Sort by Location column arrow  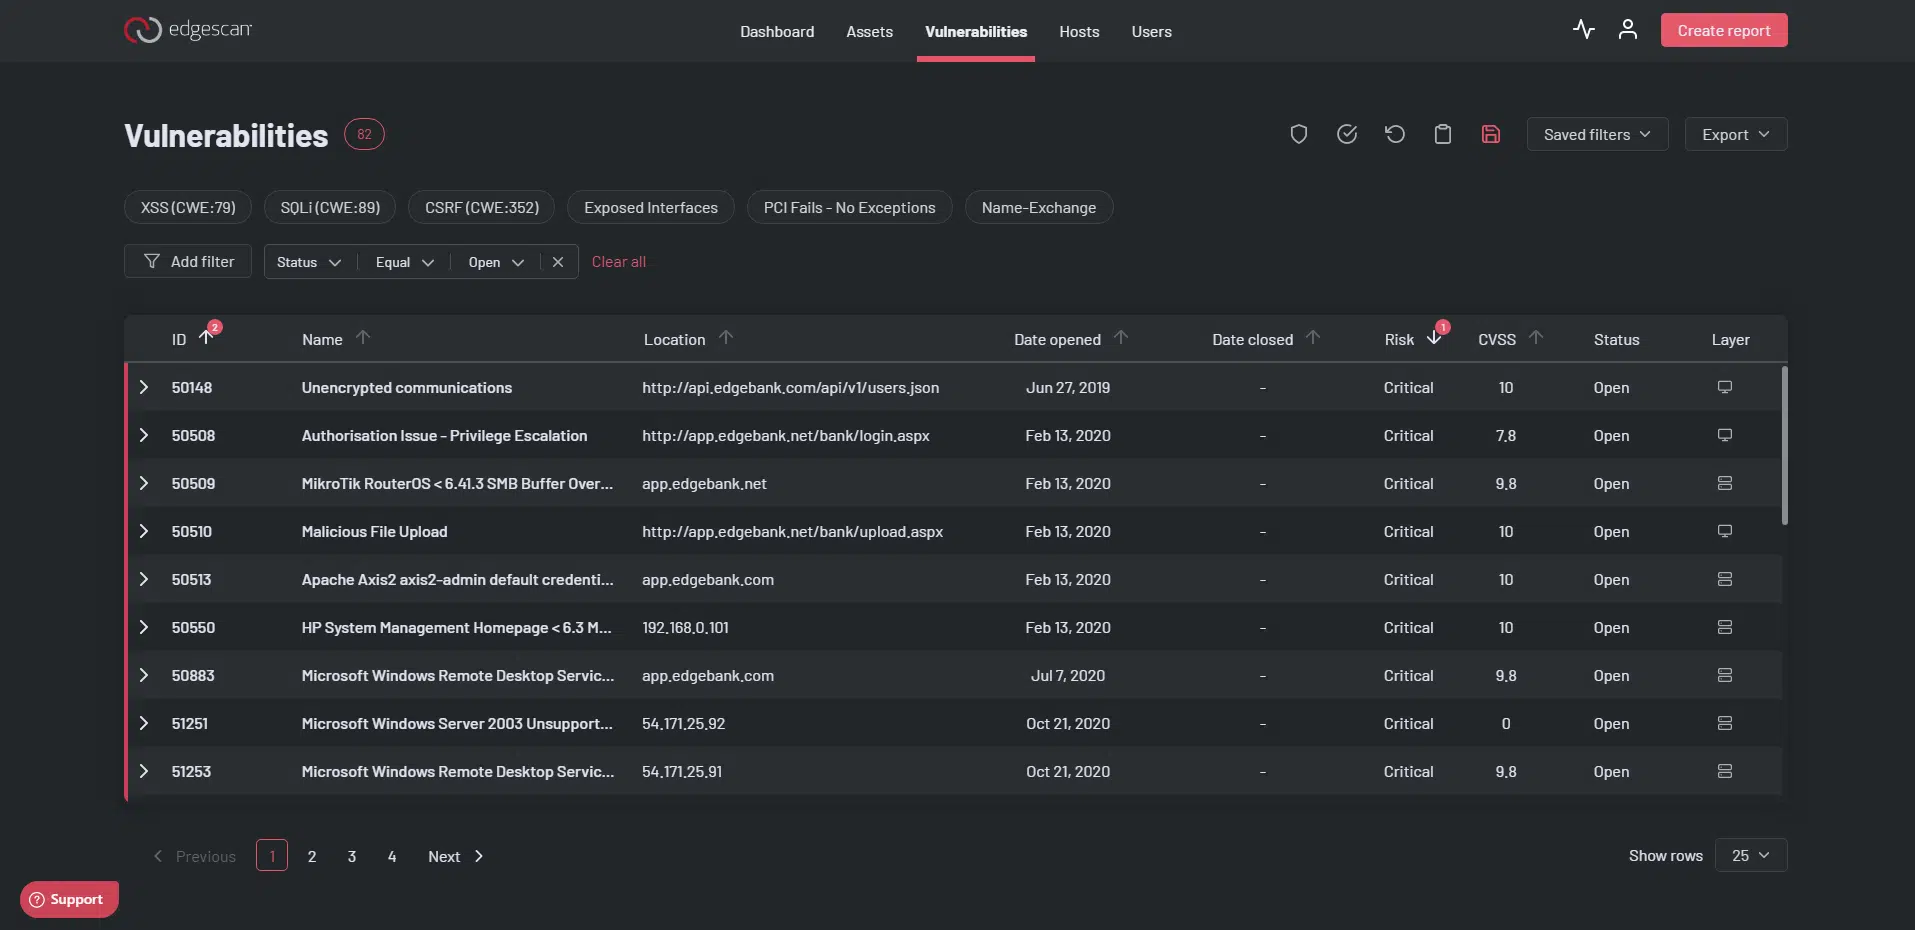click(726, 338)
